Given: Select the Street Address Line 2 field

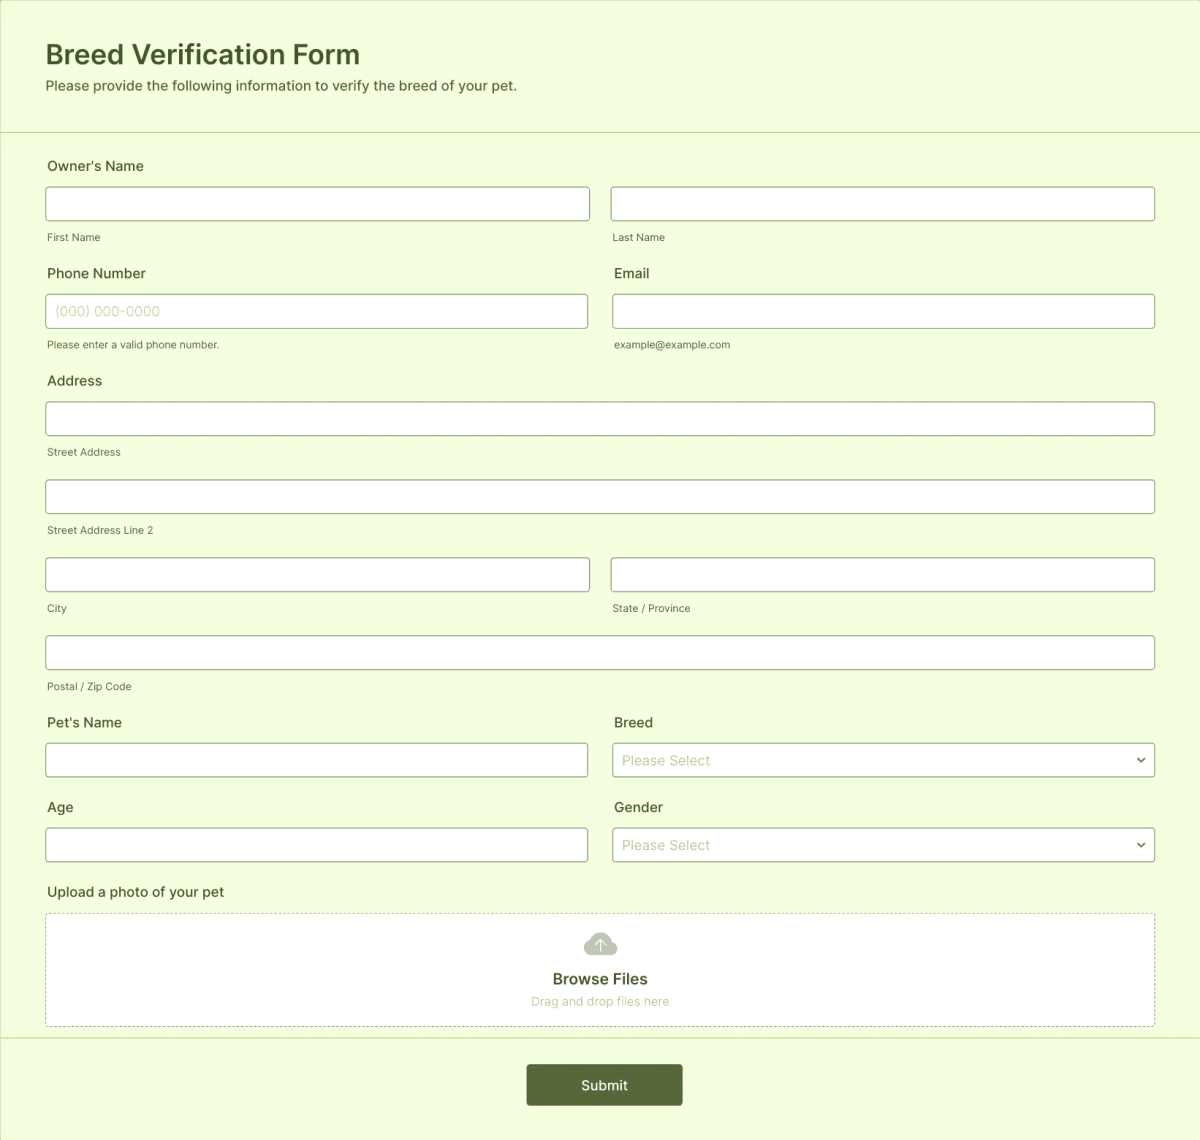Looking at the screenshot, I should [x=600, y=496].
